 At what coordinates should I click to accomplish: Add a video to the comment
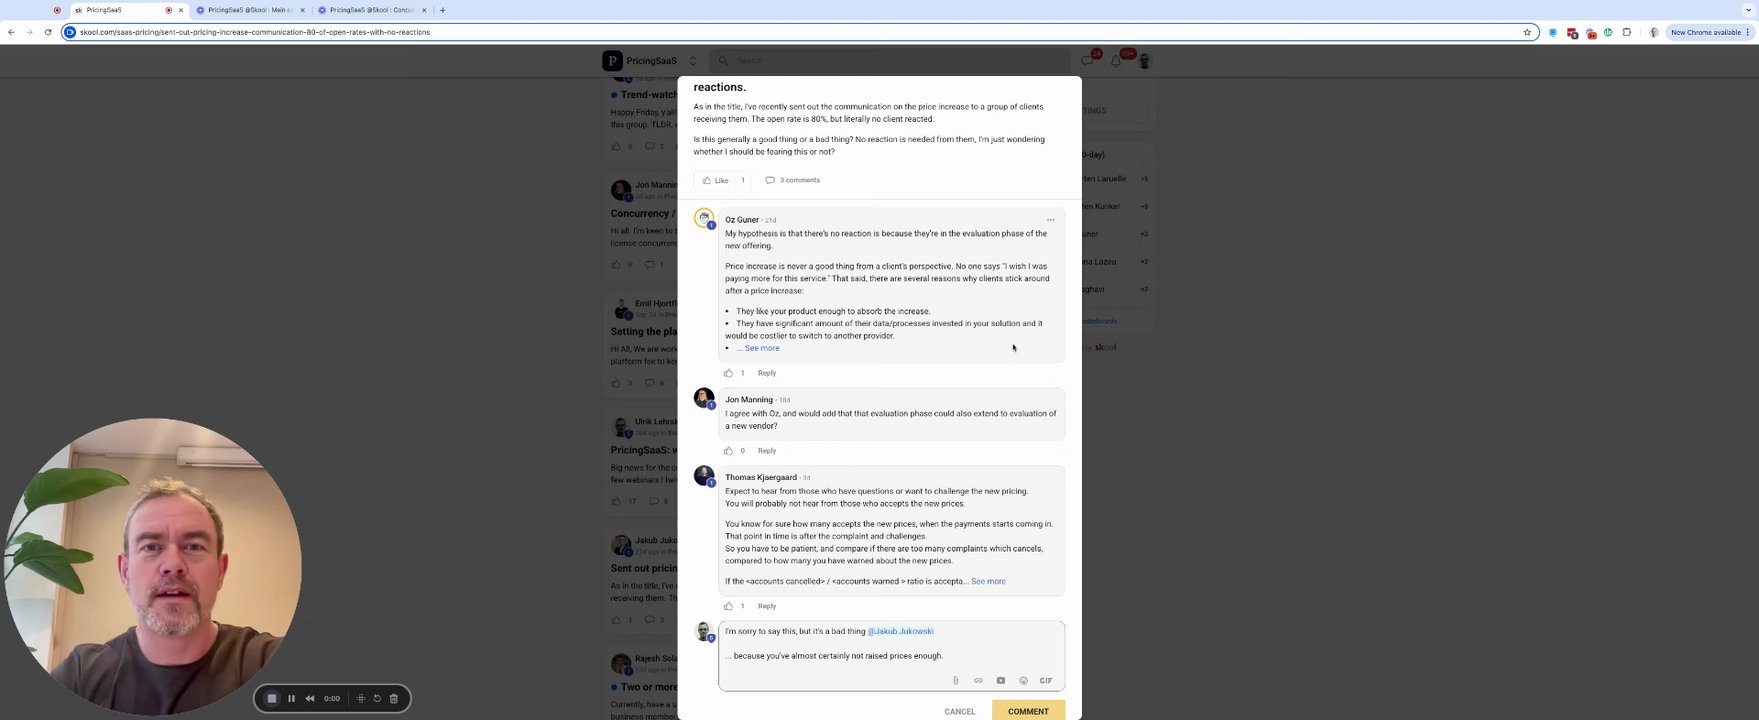click(x=1000, y=681)
